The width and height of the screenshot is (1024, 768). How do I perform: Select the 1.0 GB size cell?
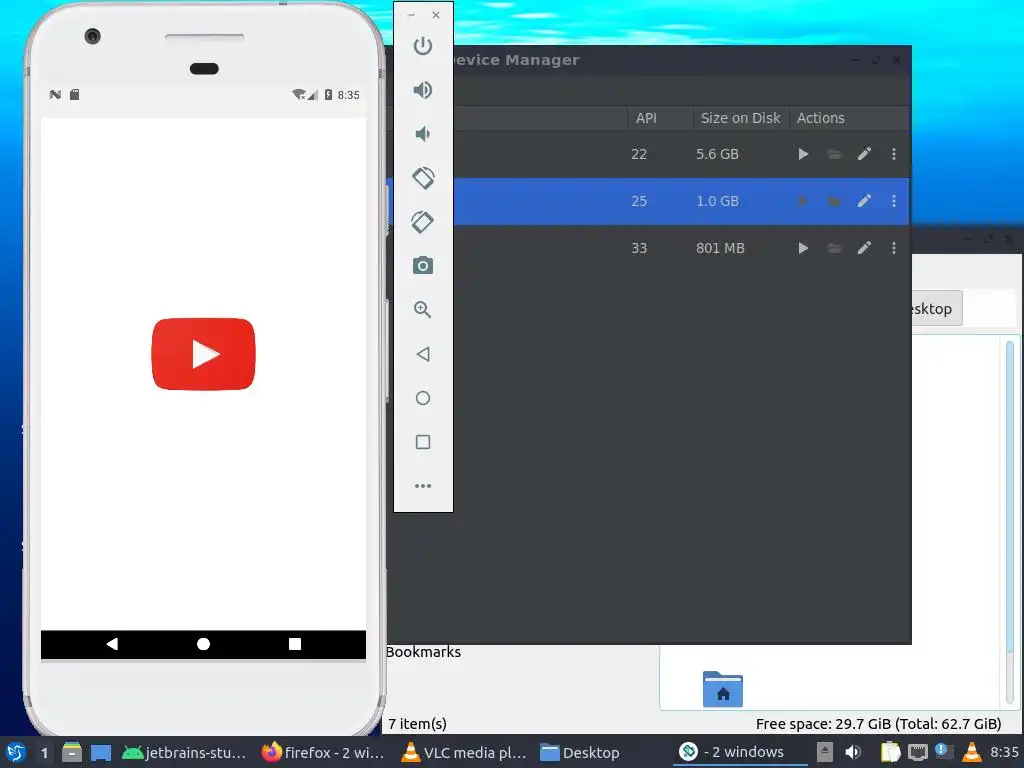[x=717, y=201]
